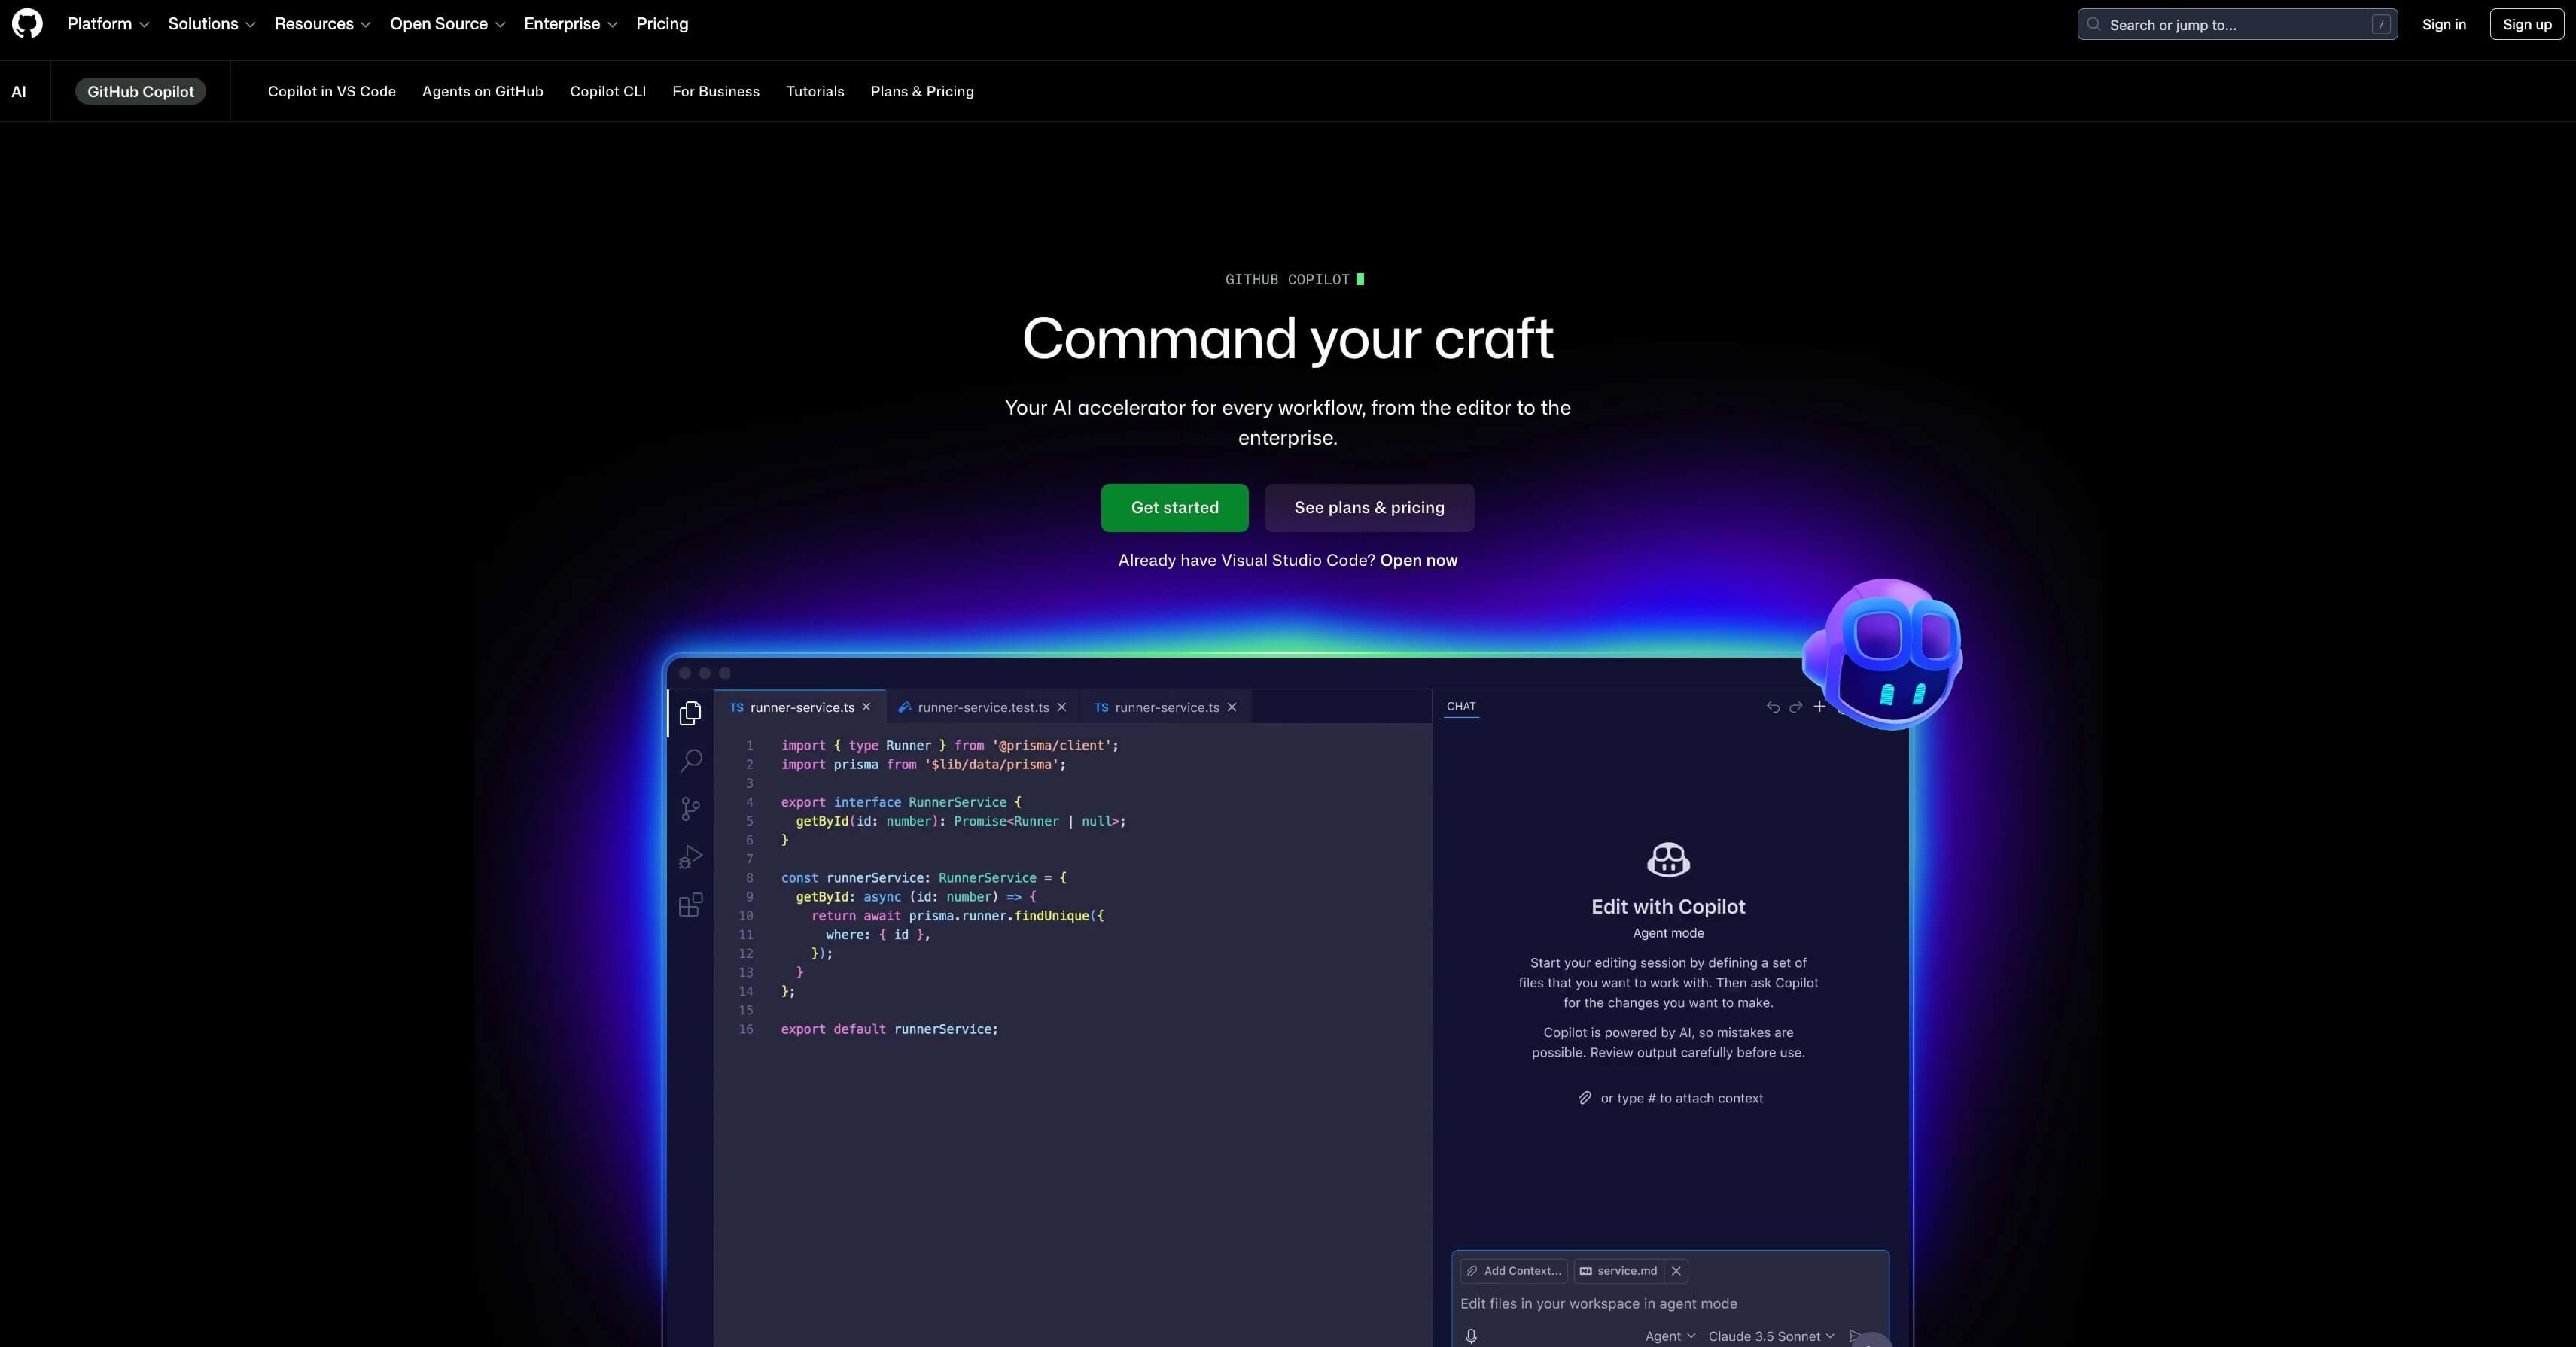
Task: Click the markdown icon on service.md chip
Action: pyautogui.click(x=1586, y=1271)
